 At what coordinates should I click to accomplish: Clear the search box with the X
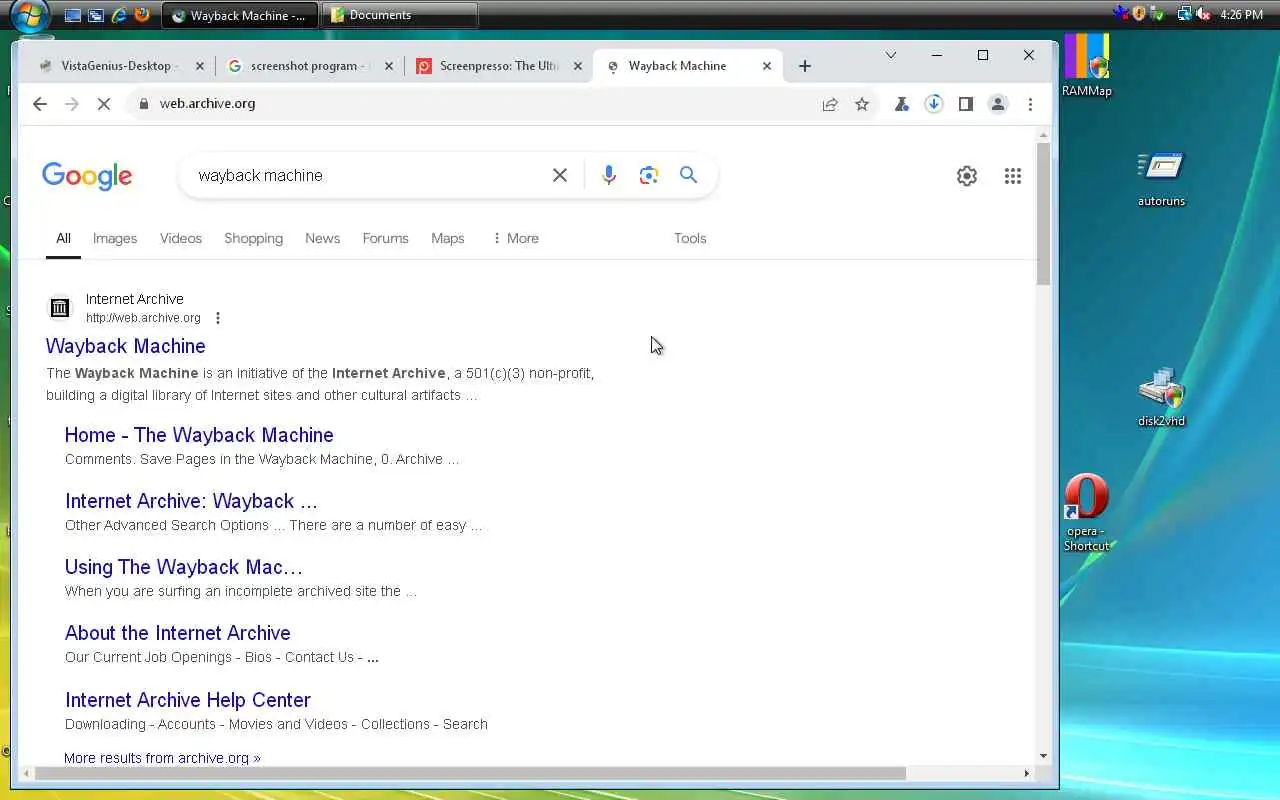(560, 175)
